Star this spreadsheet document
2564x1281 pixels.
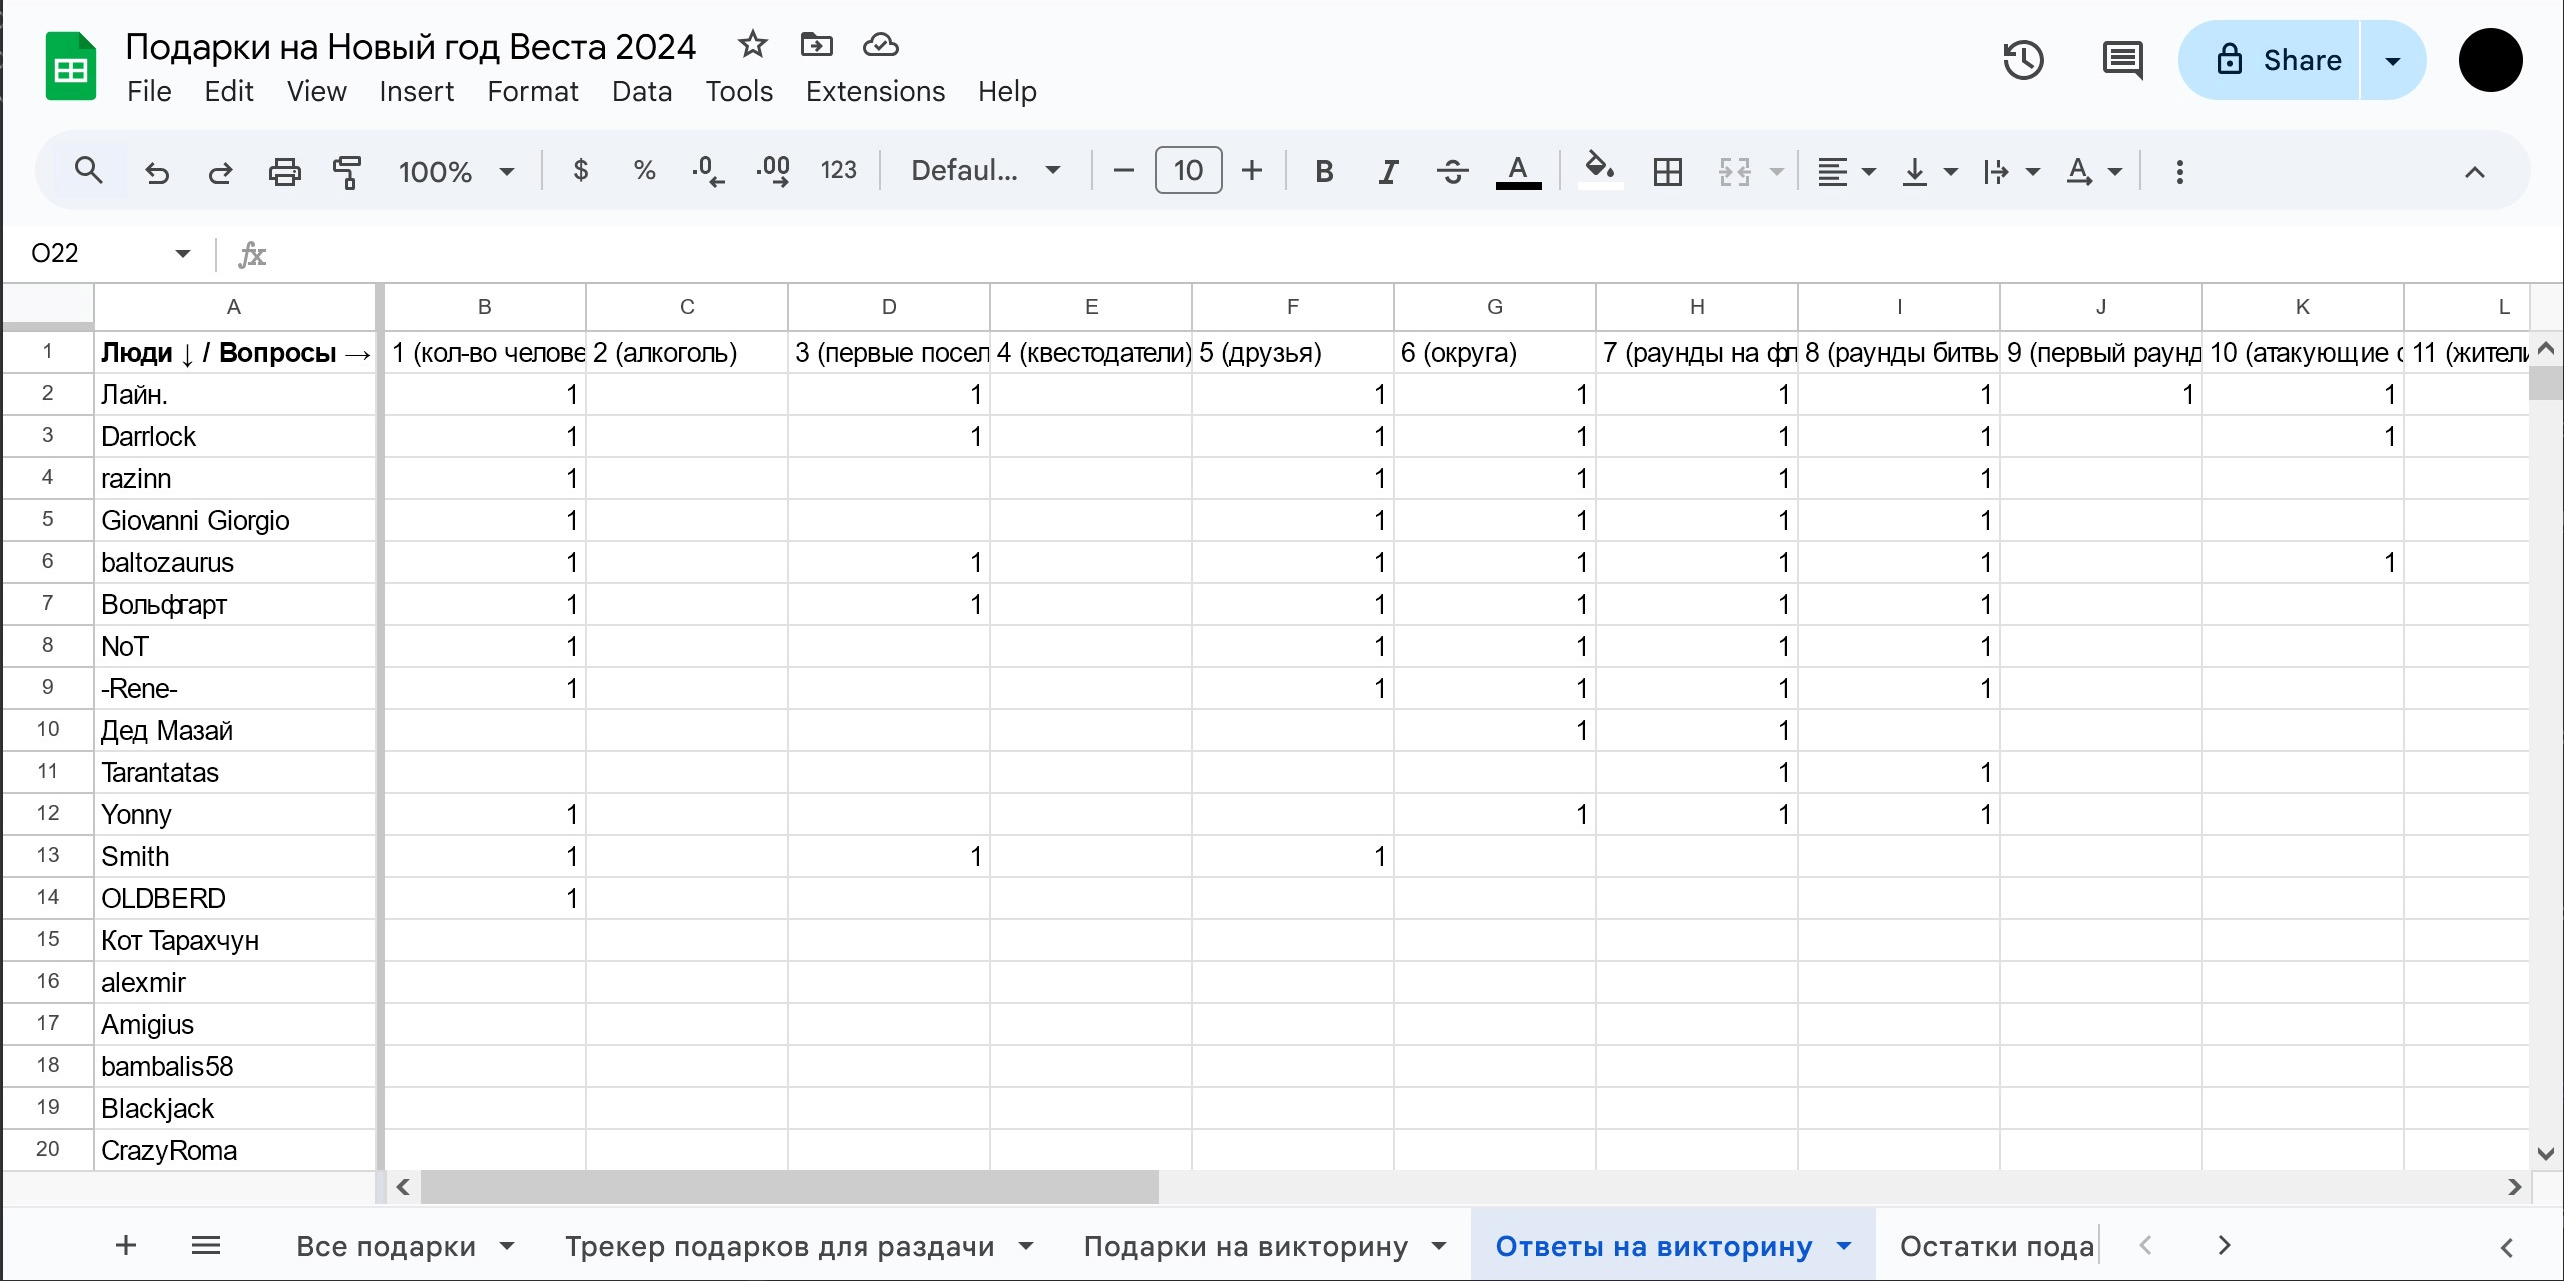click(752, 45)
